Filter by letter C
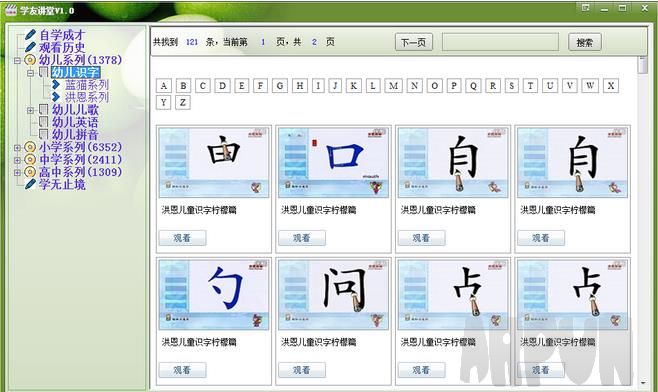Screen dimensions: 658x392 click(203, 86)
